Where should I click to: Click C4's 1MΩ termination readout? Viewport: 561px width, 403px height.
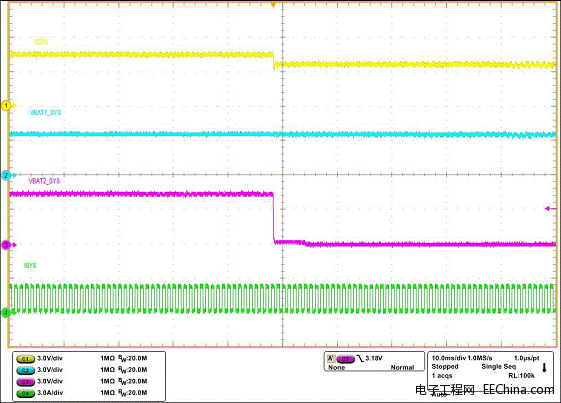[107, 393]
